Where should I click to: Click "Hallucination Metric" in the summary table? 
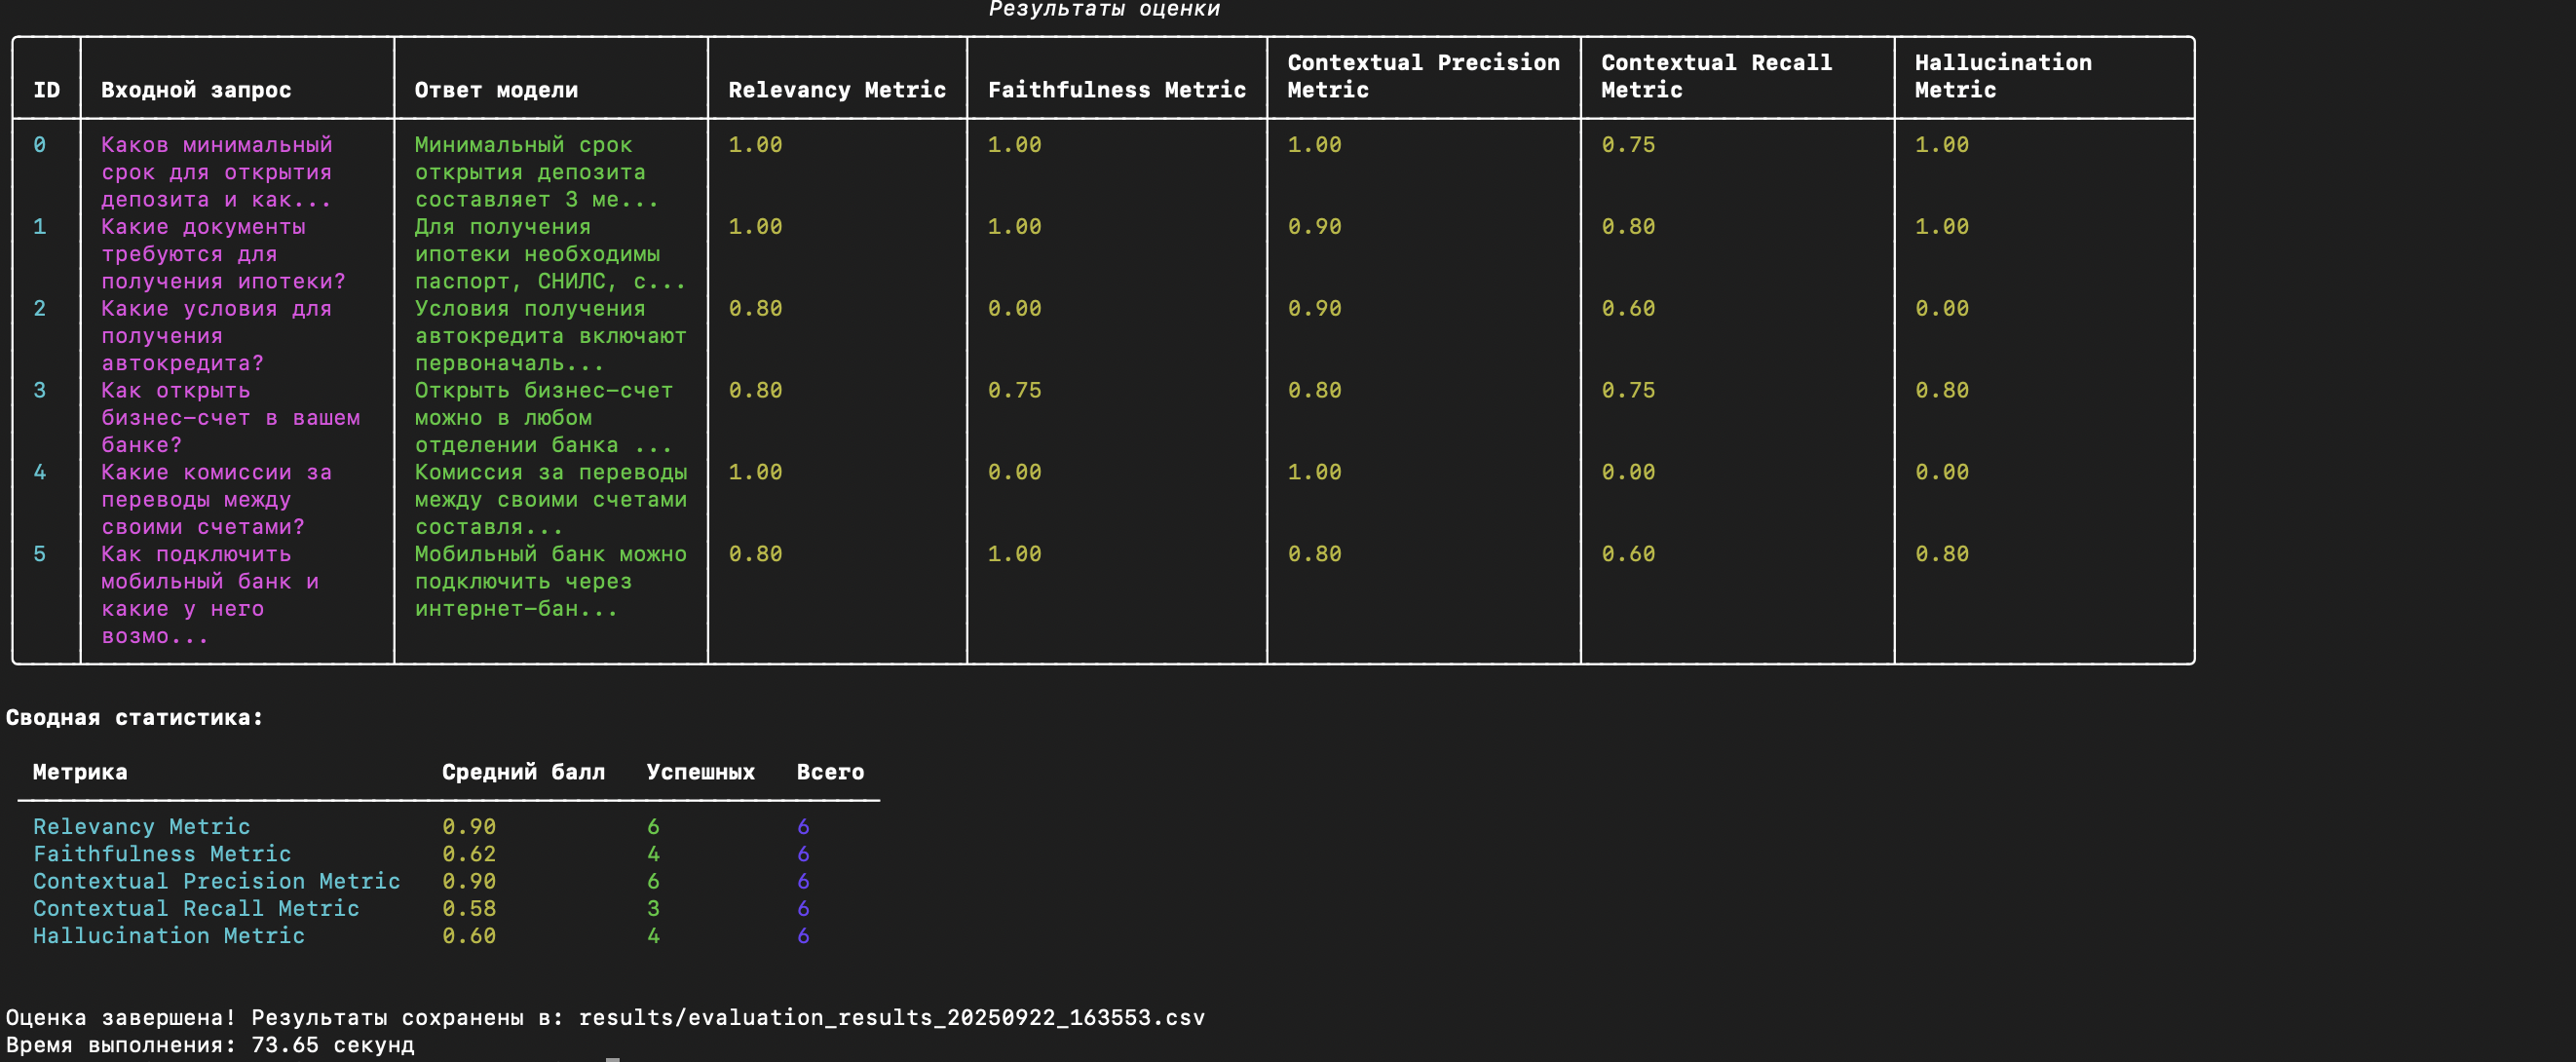click(x=168, y=936)
